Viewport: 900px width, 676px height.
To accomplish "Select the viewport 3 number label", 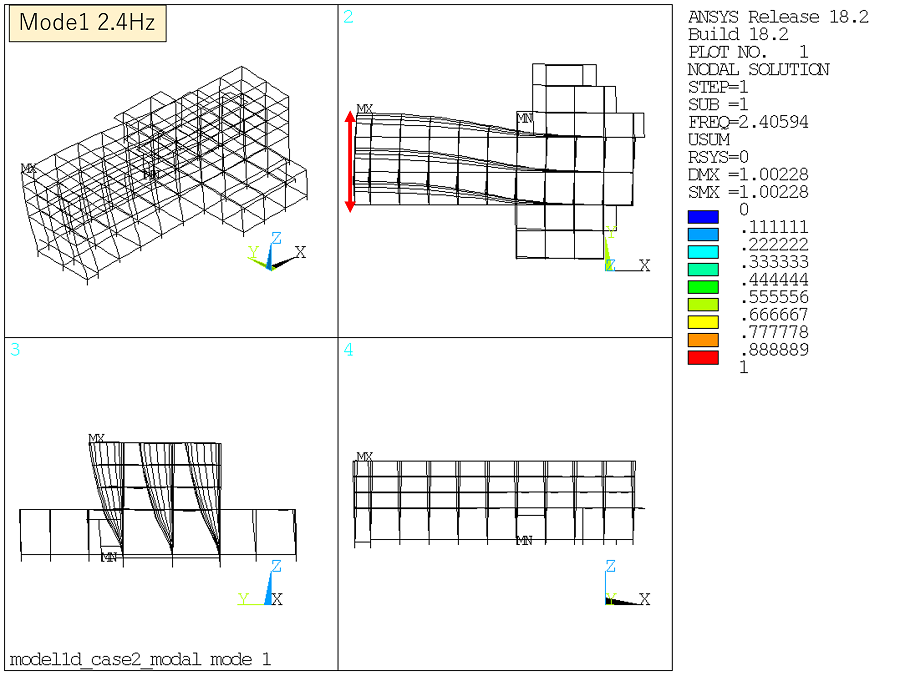I will click(15, 350).
